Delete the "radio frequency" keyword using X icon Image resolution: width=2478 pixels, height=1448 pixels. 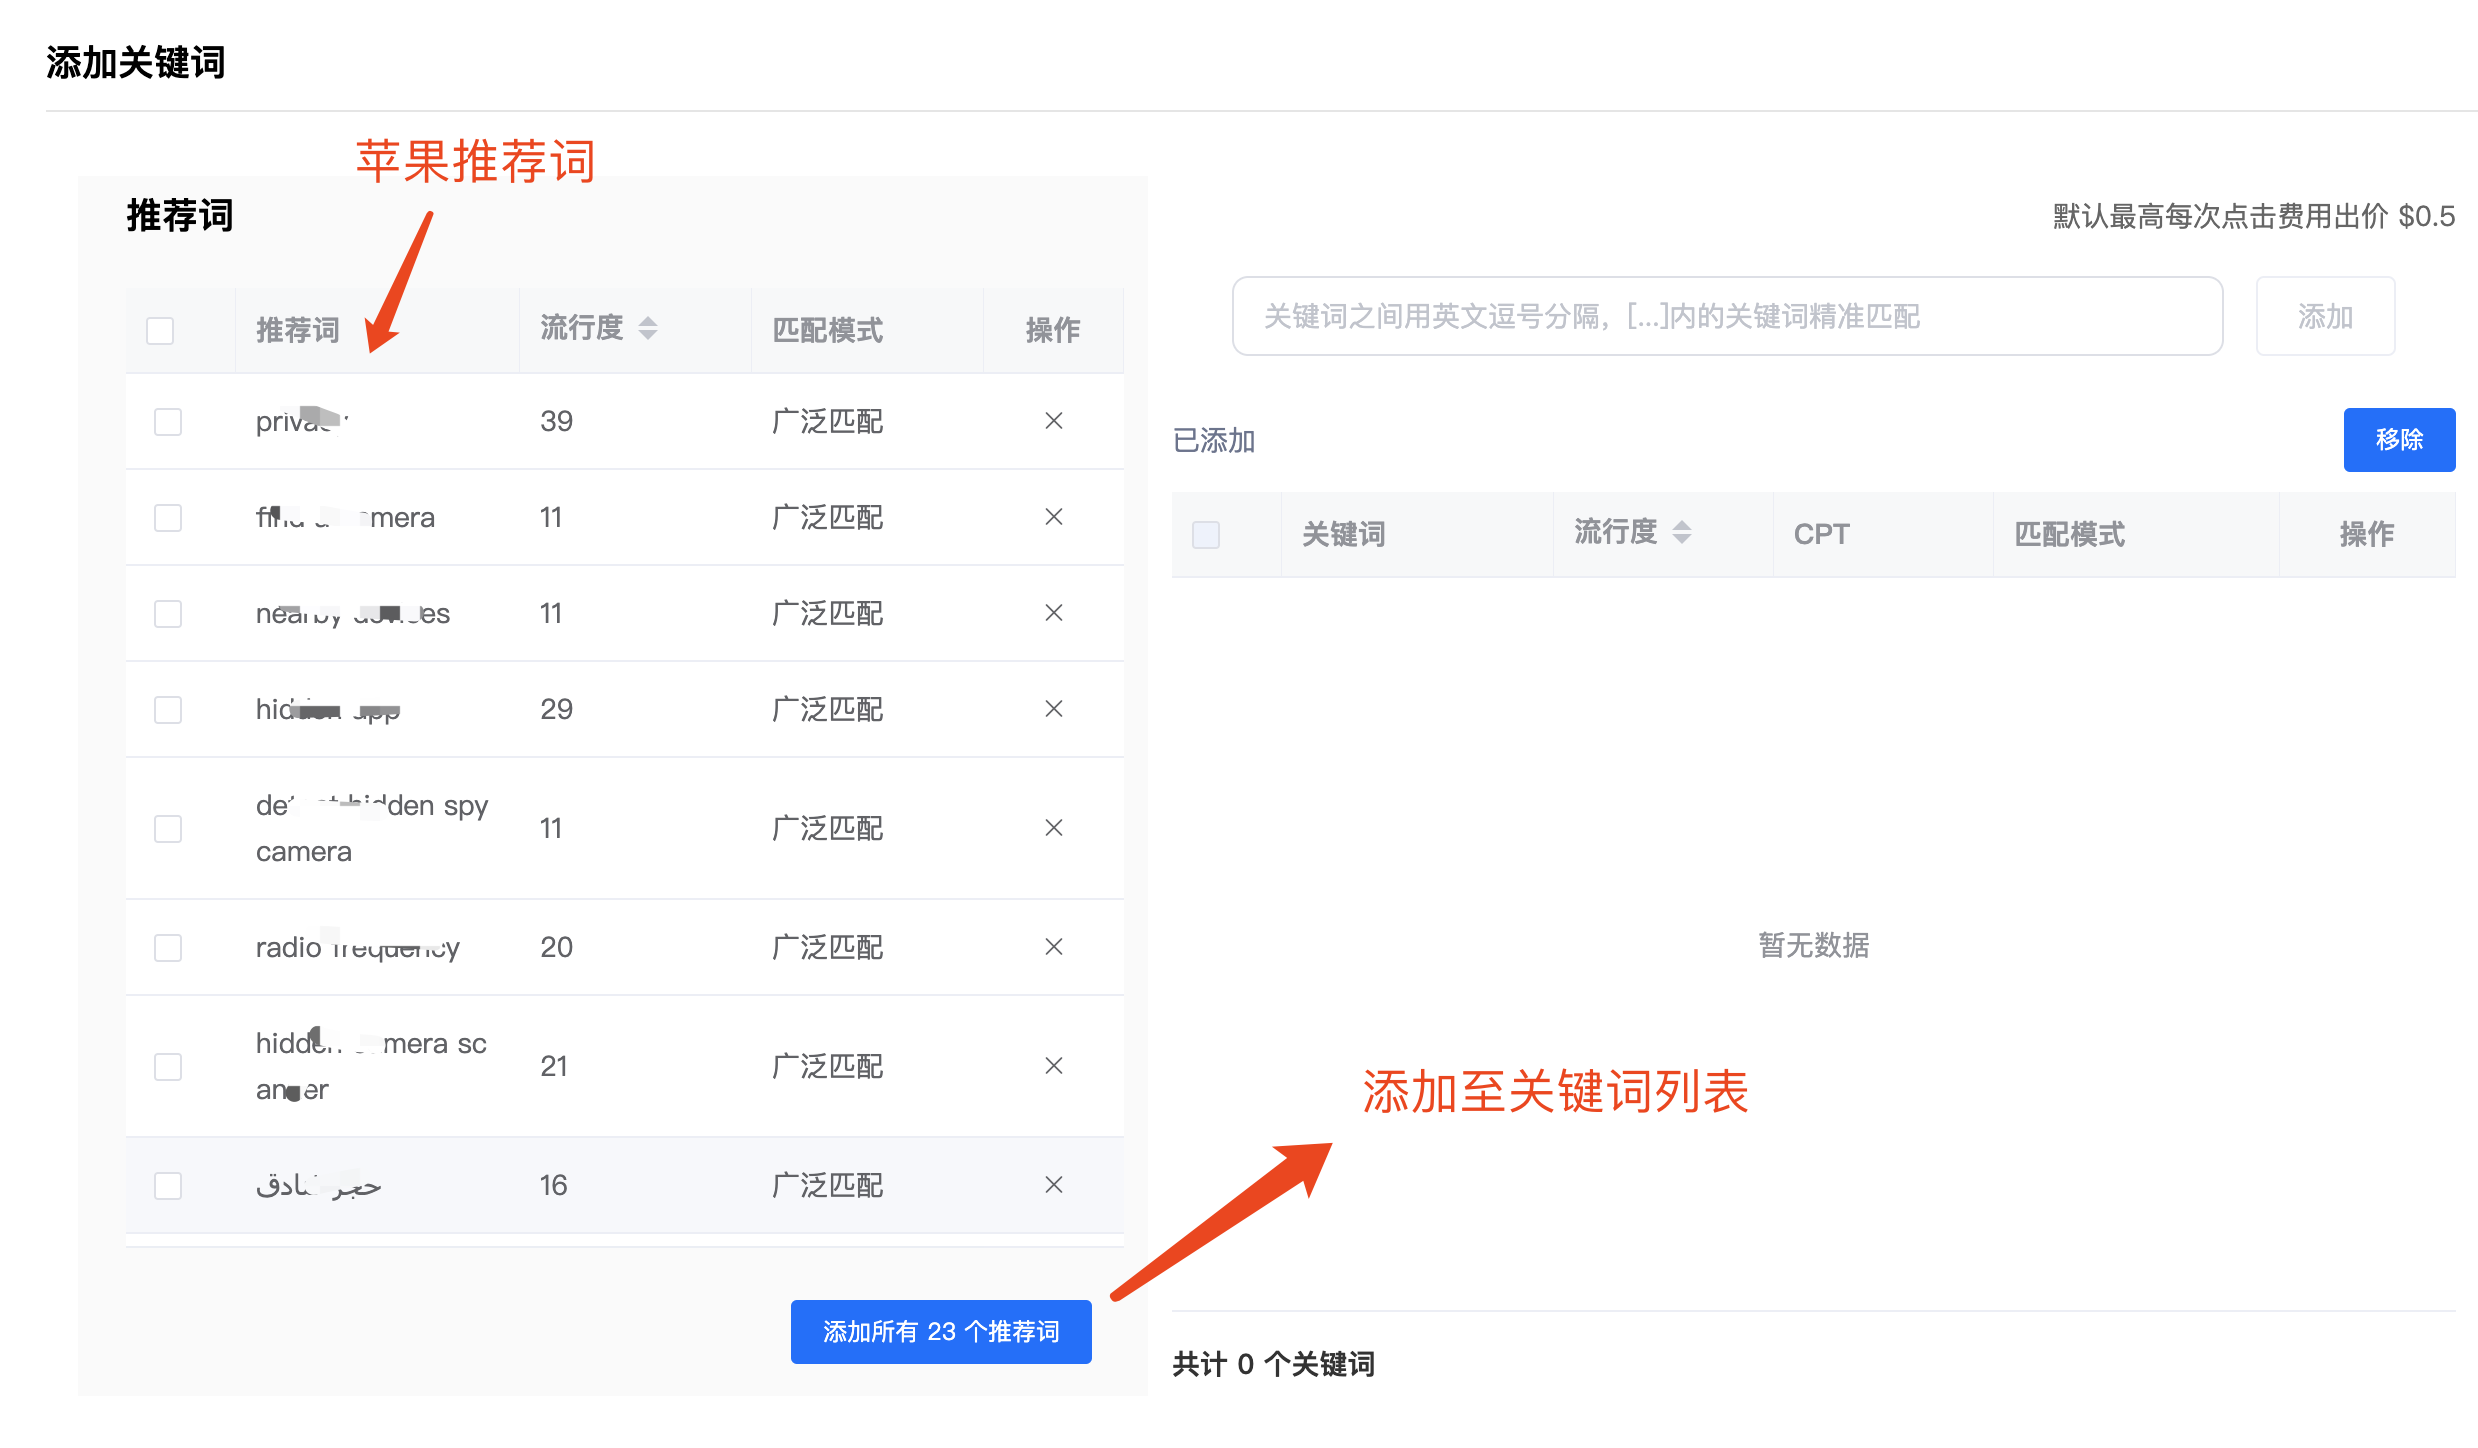pos(1053,947)
